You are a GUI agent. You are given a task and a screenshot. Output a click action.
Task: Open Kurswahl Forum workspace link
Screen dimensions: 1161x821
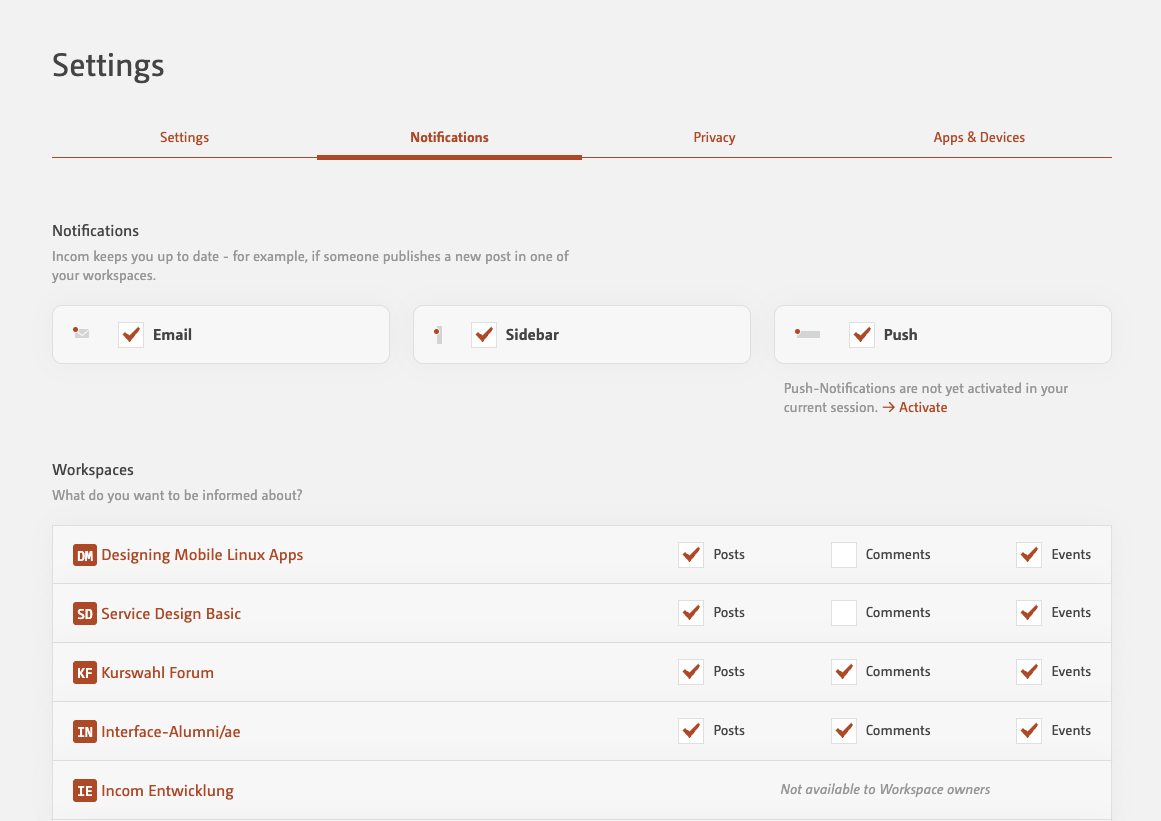click(x=158, y=673)
